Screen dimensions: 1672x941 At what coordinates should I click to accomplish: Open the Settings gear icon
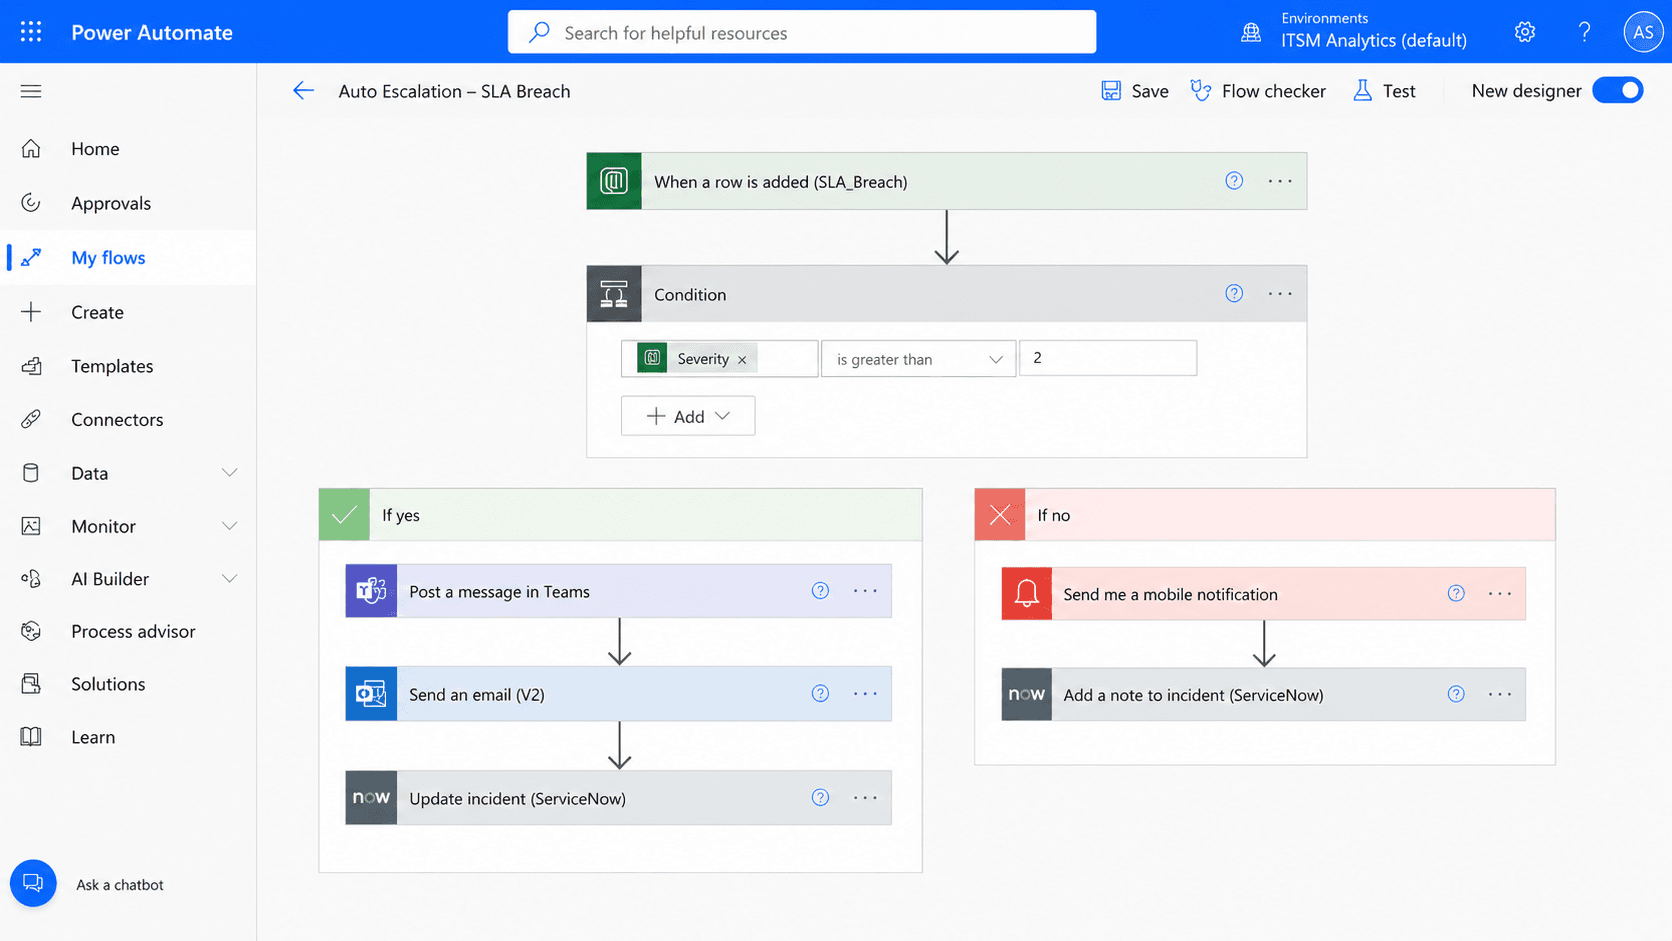pyautogui.click(x=1525, y=32)
